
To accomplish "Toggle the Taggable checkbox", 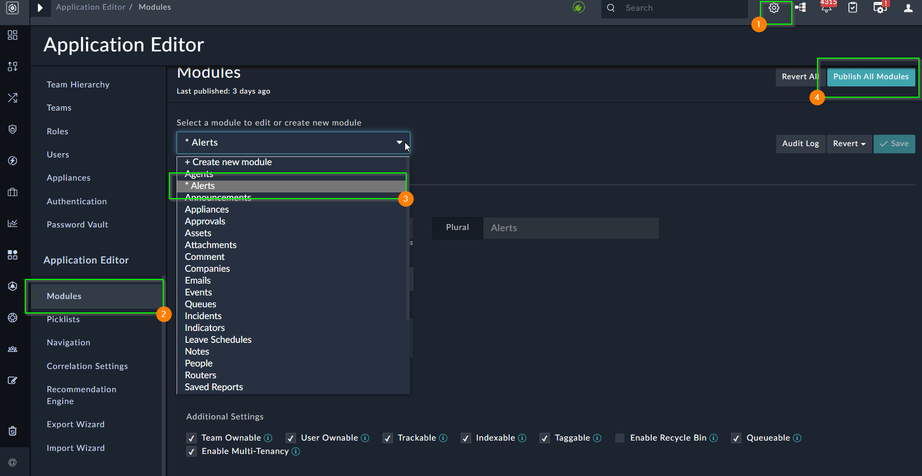I will coord(544,438).
